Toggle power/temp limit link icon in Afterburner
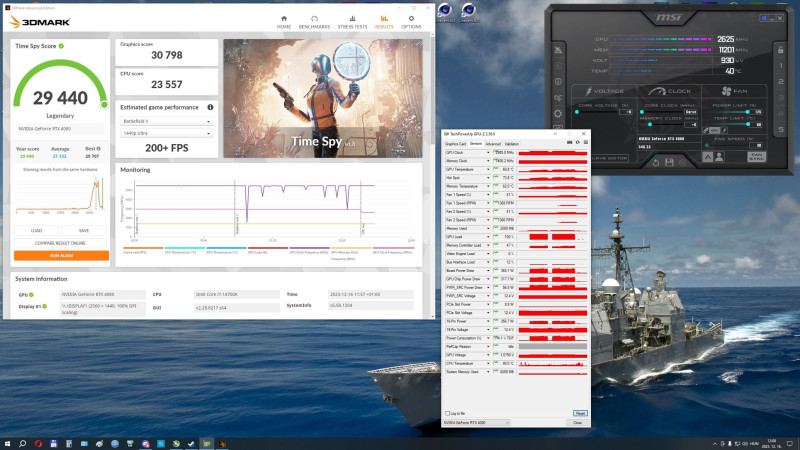Viewport: 800px width, 450px height. (706, 131)
